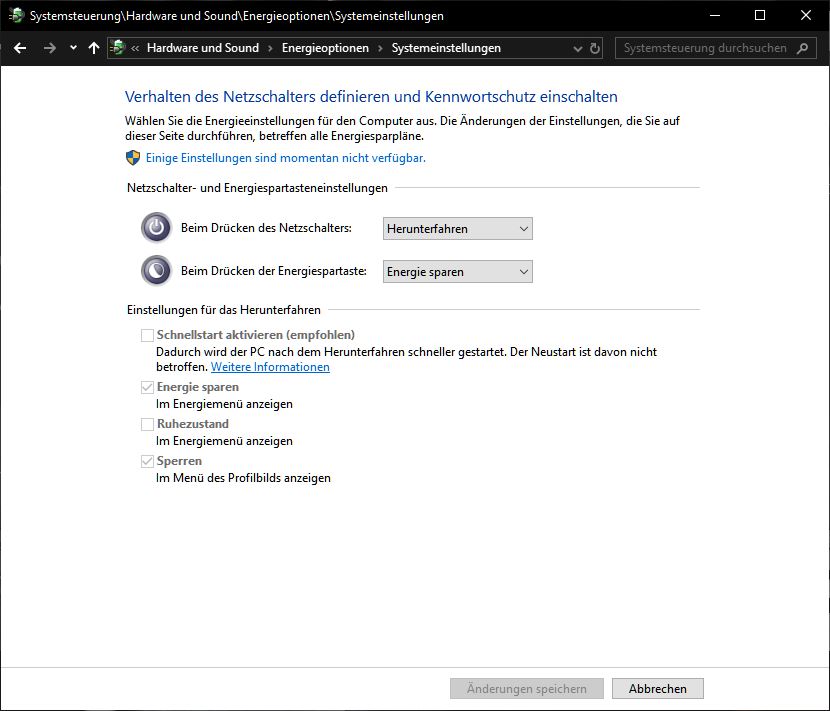Open address bar history dropdown
830x711 pixels.
(x=578, y=49)
